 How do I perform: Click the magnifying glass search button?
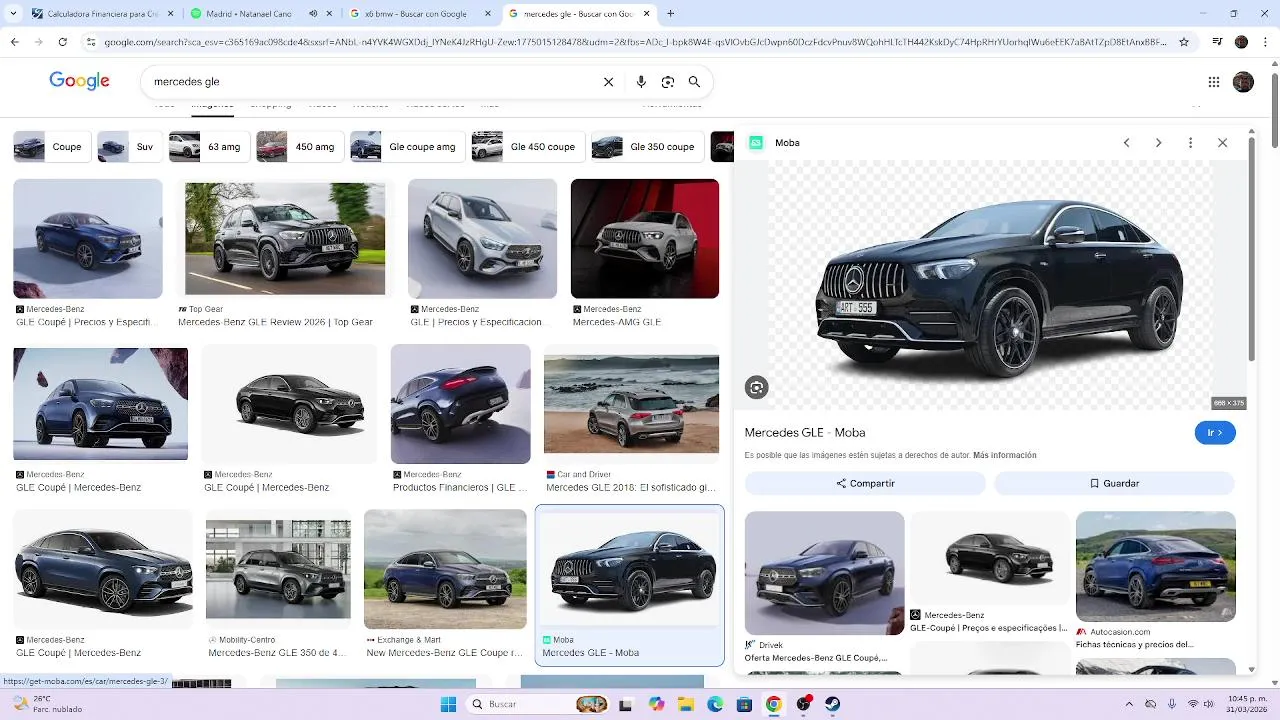[694, 82]
